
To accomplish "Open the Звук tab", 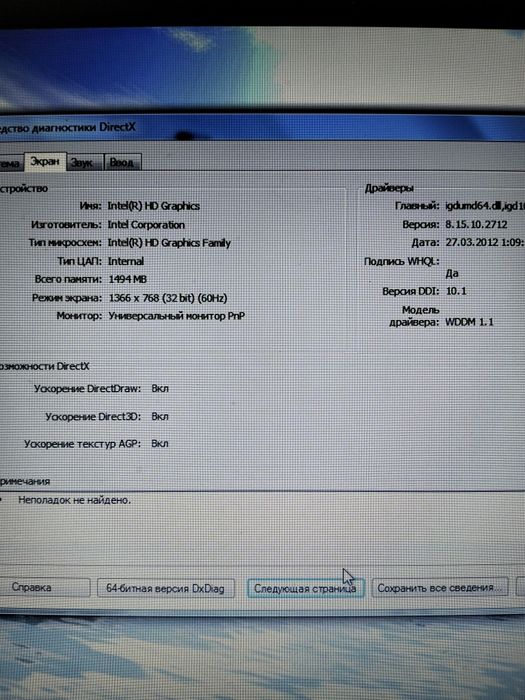I will coord(85,162).
